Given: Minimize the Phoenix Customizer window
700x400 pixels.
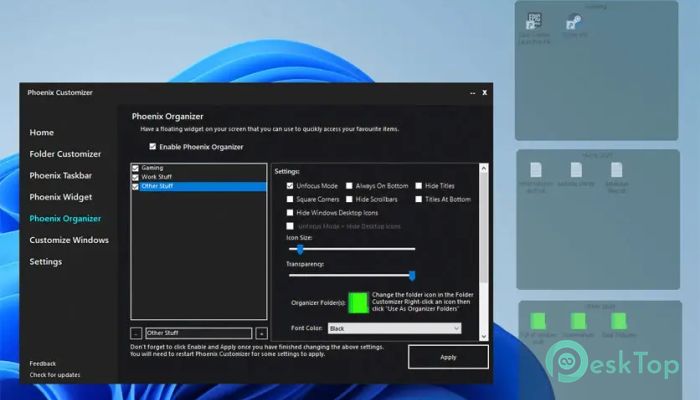Looking at the screenshot, I should [x=472, y=93].
